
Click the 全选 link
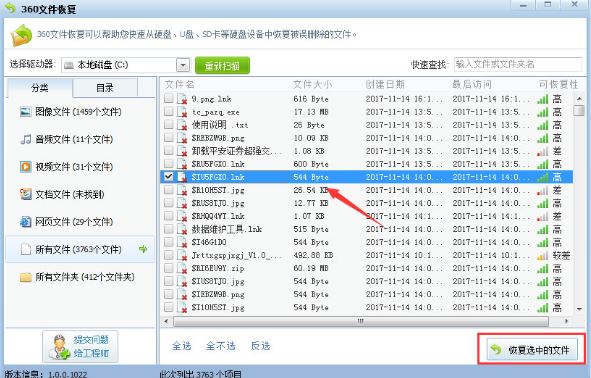[x=182, y=346]
